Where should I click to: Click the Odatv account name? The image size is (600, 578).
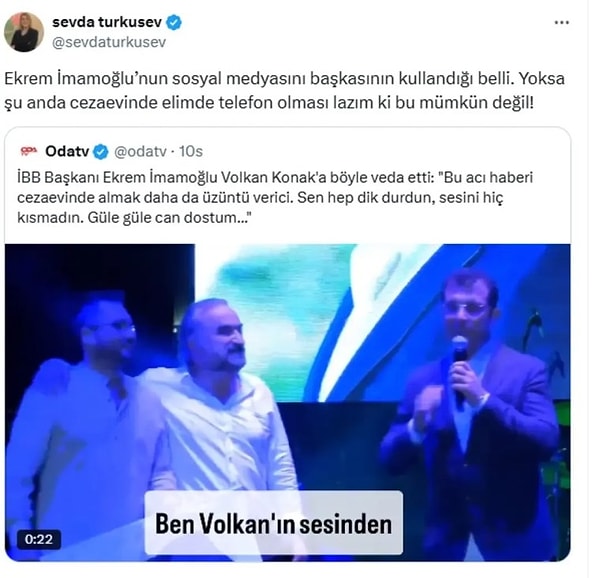[67, 151]
